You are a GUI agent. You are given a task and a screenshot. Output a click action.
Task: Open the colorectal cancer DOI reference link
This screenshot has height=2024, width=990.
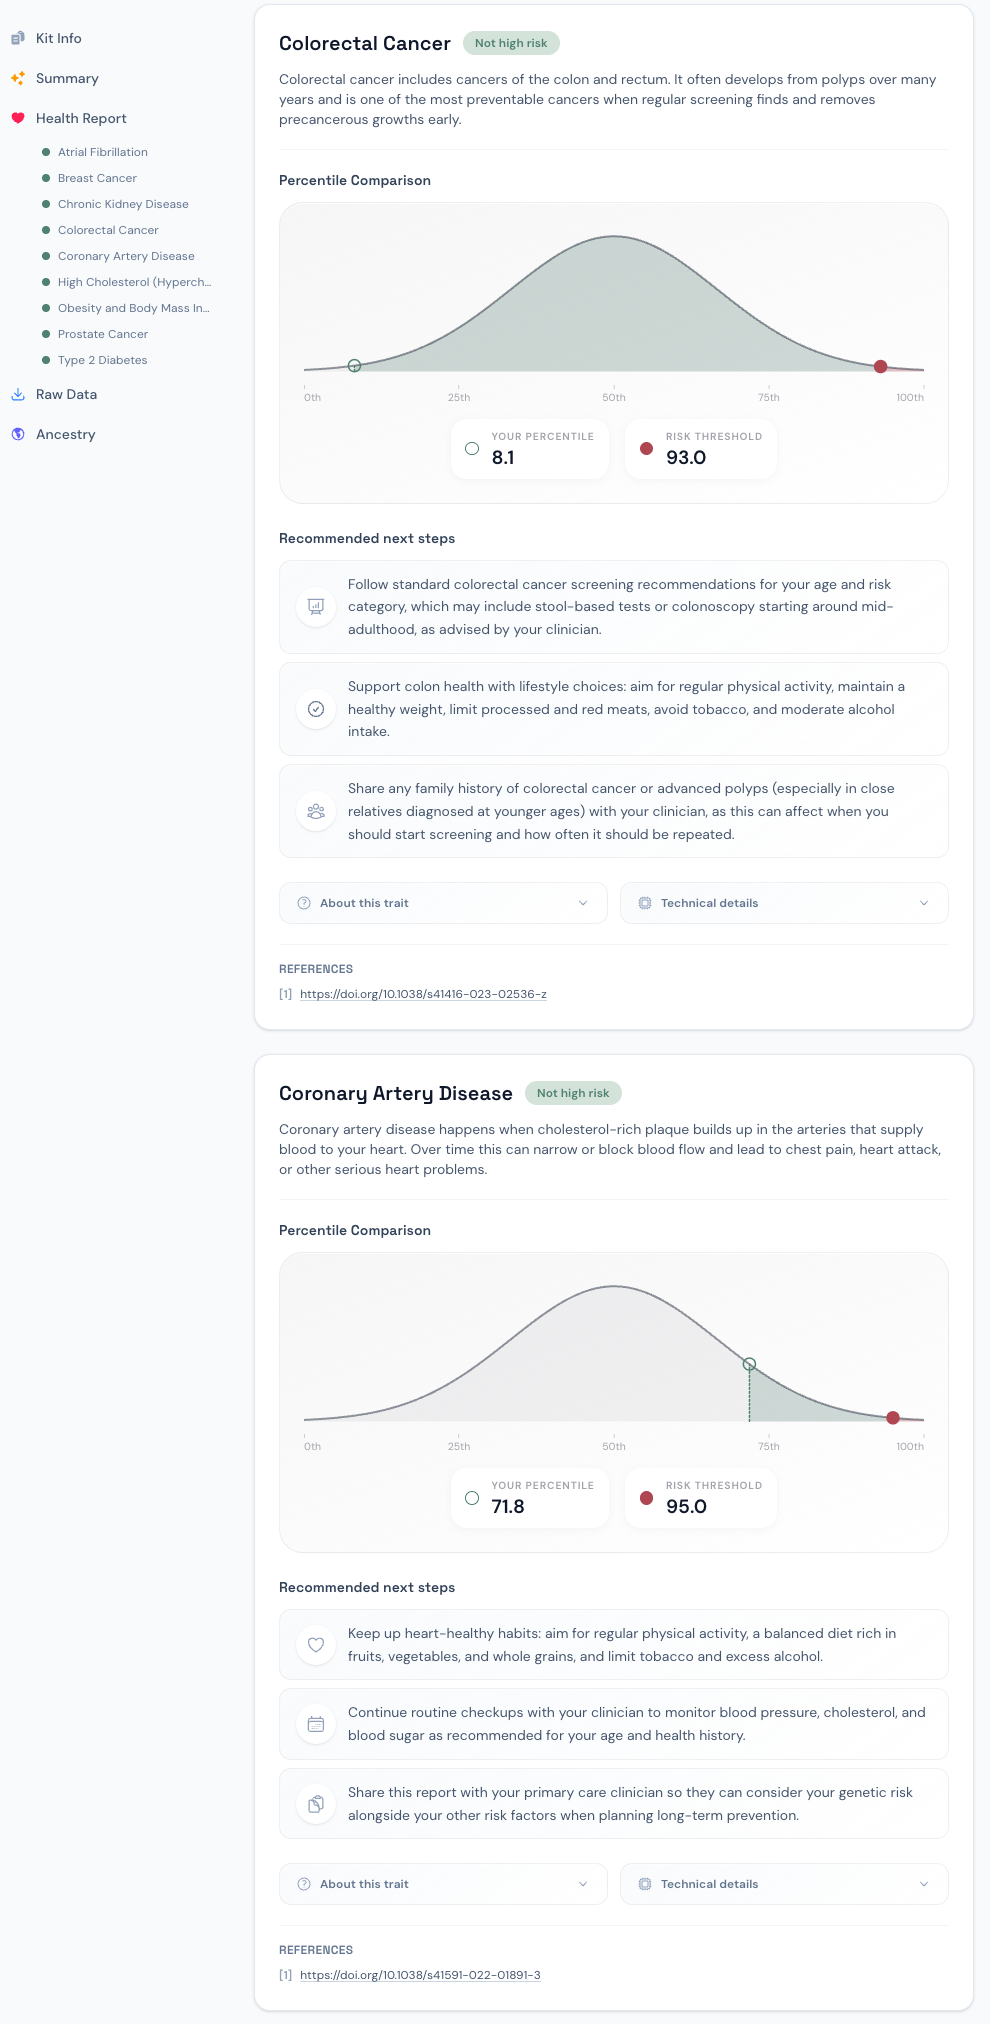tap(423, 994)
